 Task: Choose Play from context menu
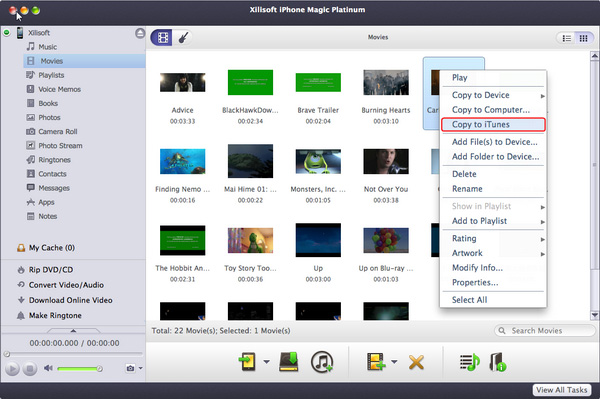pos(493,78)
